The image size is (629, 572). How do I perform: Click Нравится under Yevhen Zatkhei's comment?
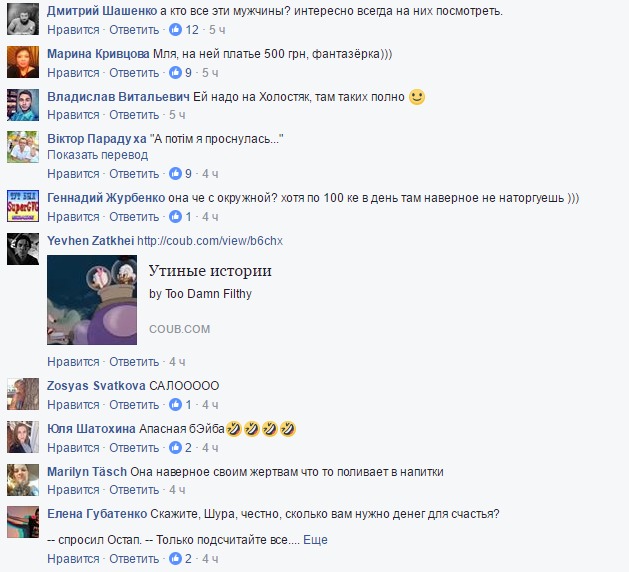[x=73, y=362]
